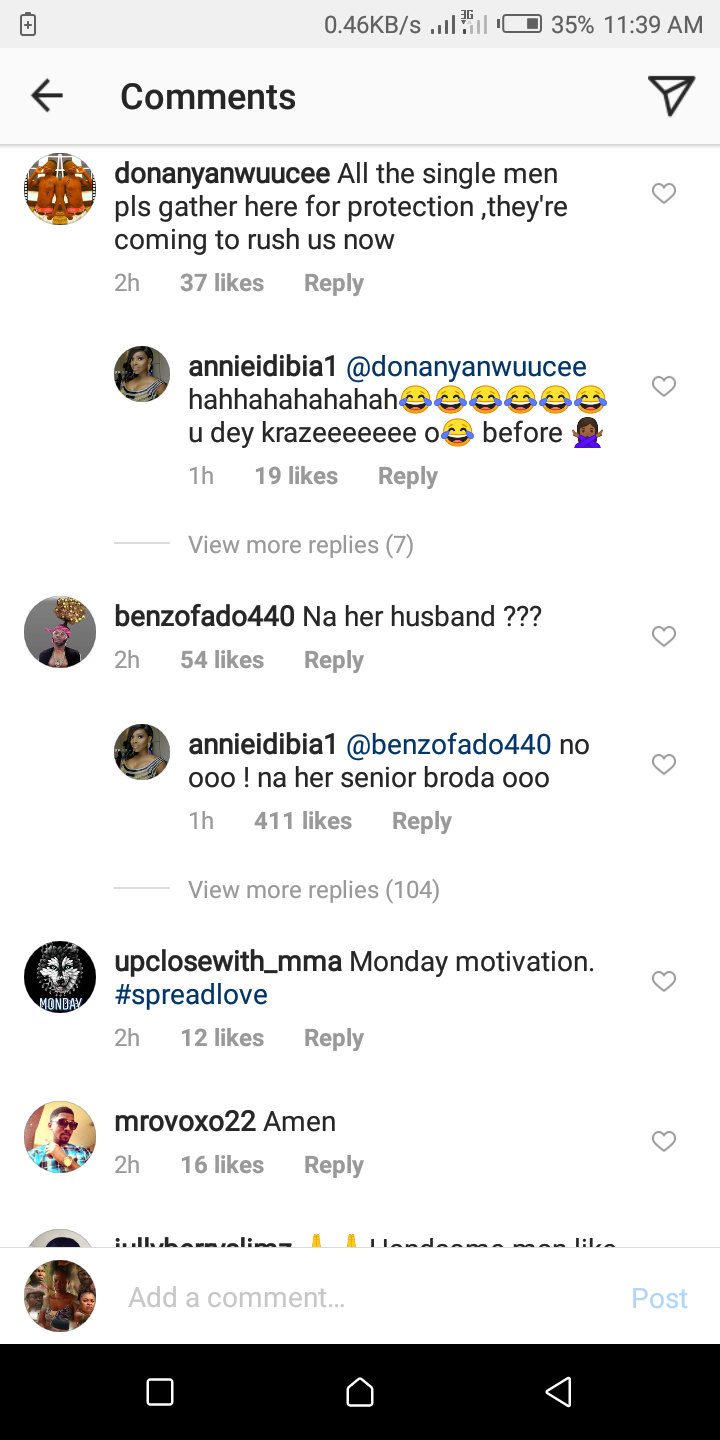The height and width of the screenshot is (1440, 720).
Task: Open benzofado440's profile avatar
Action: (60, 632)
